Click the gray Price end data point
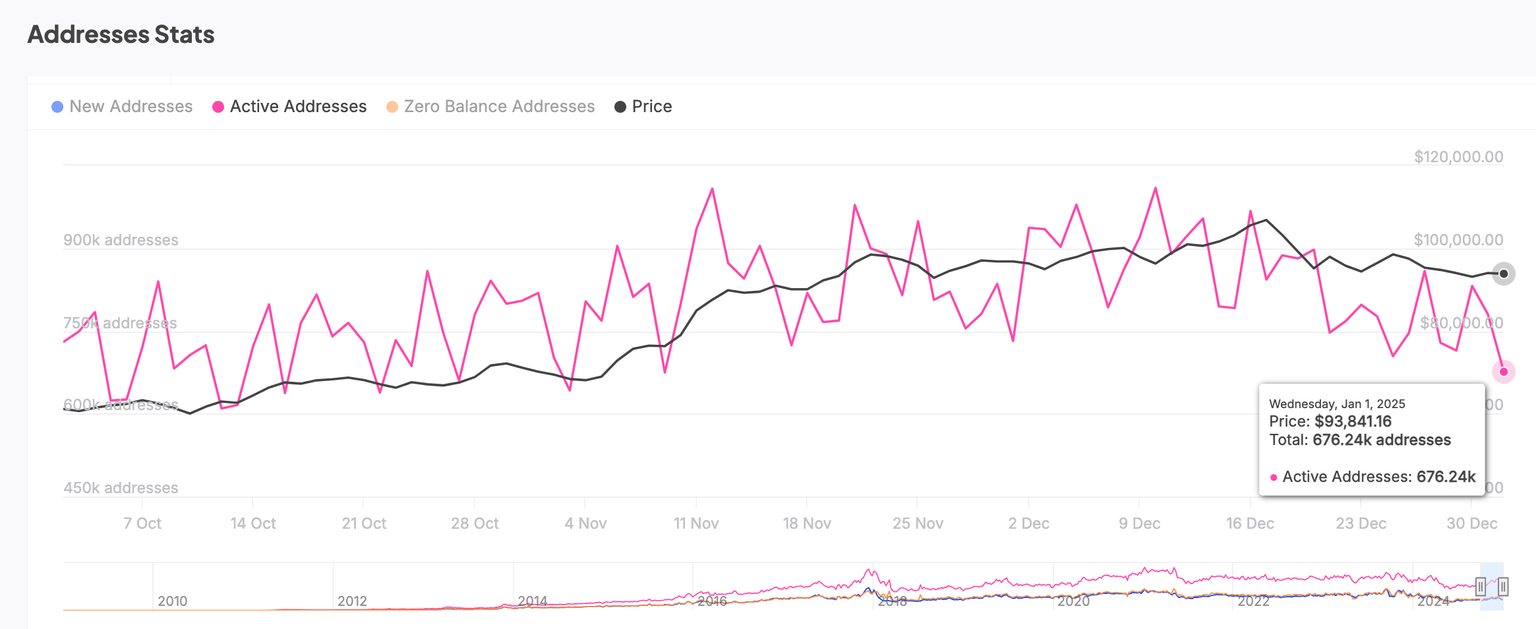Screen dimensions: 1536x629 [1503, 274]
